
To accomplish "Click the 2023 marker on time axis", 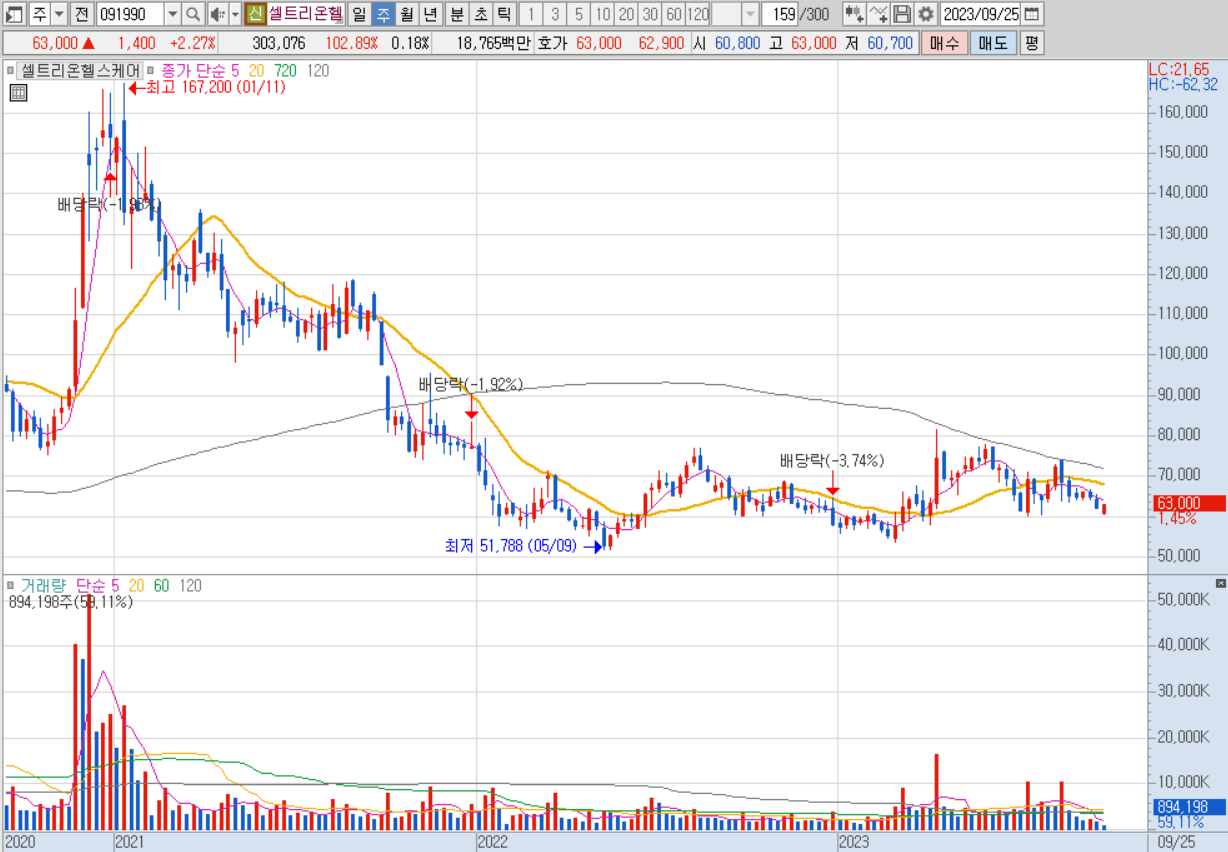I will point(855,842).
